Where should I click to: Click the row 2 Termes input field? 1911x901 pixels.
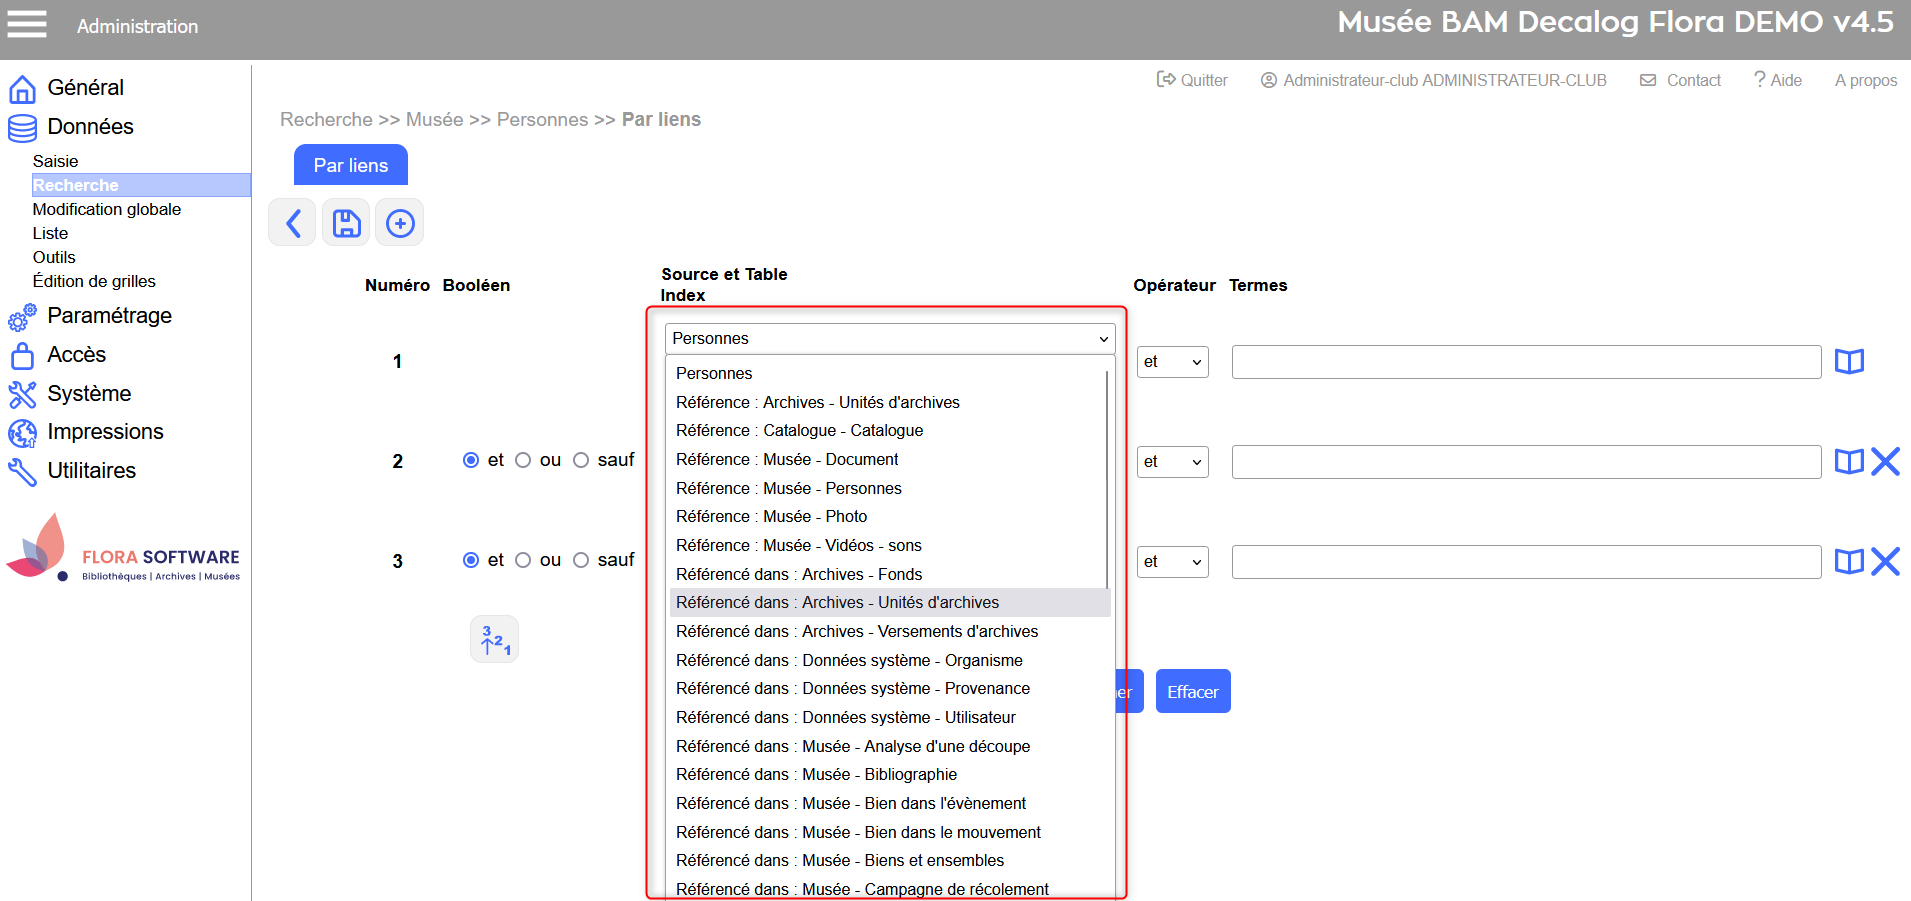pos(1526,462)
